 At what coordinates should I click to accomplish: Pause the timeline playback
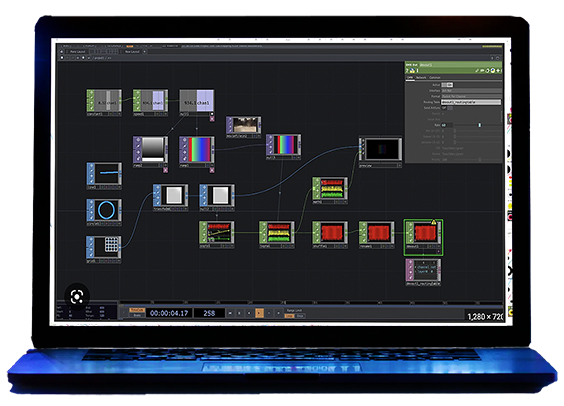click(240, 313)
